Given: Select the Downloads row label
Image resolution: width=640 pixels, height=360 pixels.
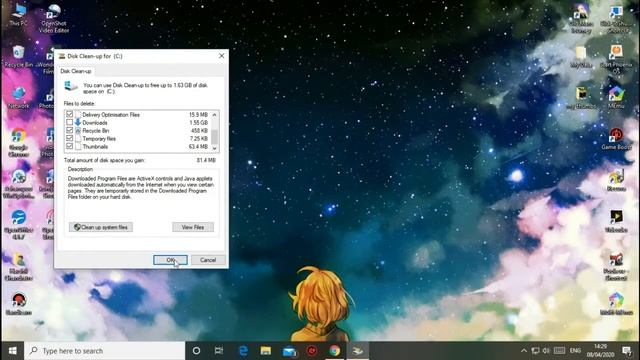Looking at the screenshot, I should (x=95, y=122).
